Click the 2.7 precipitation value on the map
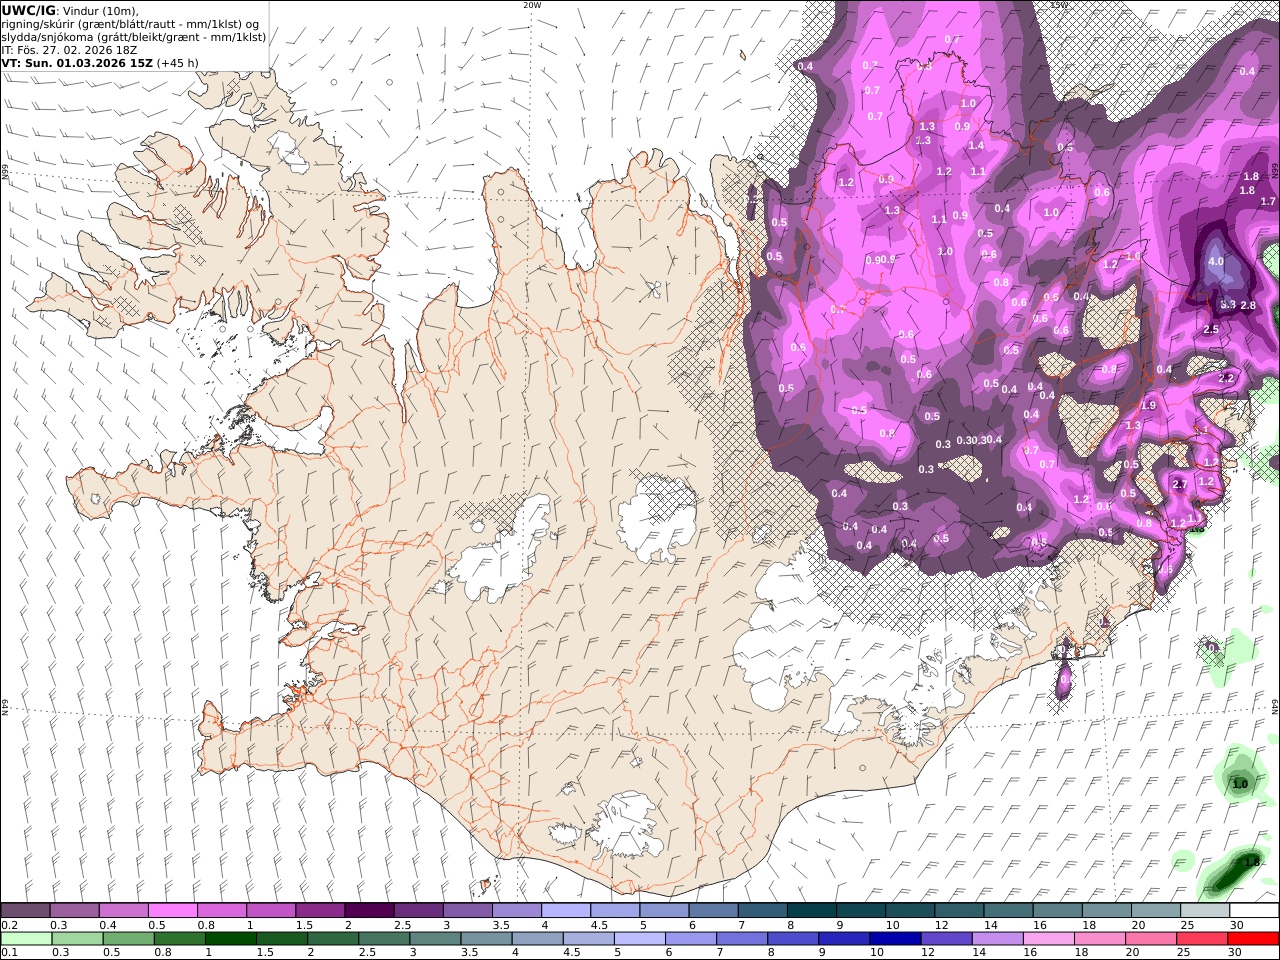This screenshot has width=1280, height=960. click(x=1179, y=484)
